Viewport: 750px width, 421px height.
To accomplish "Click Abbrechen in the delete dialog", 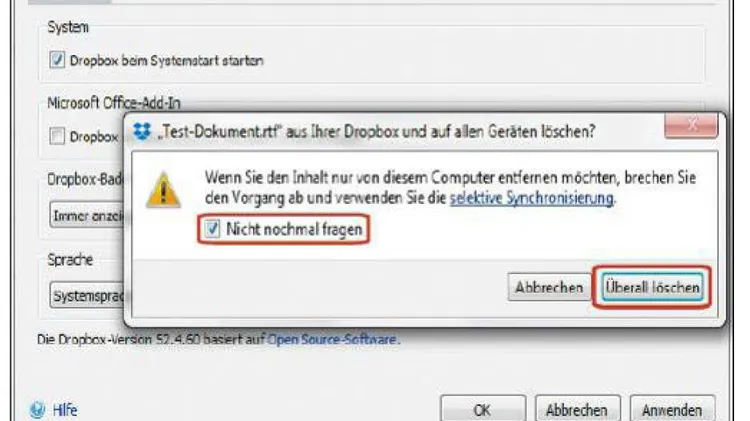I will pyautogui.click(x=549, y=288).
